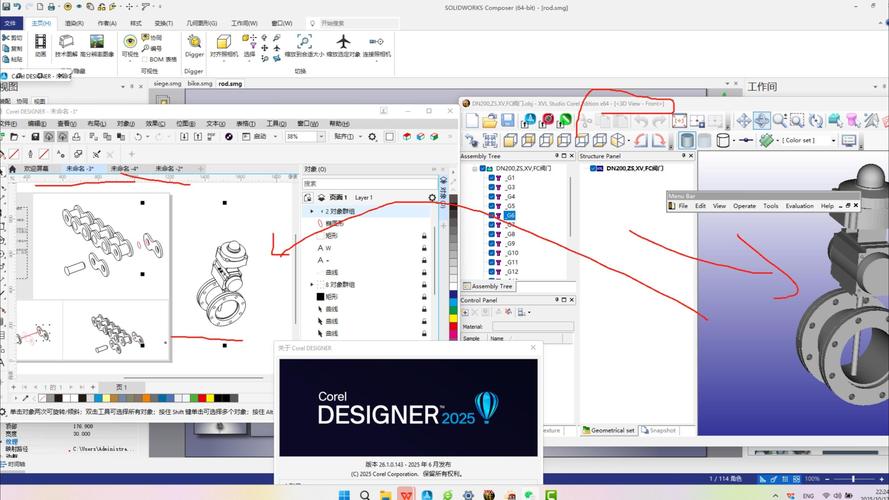This screenshot has width=889, height=500.
Task: Toggle the BOM table checkbox in Composer ribbon
Action: click(145, 60)
